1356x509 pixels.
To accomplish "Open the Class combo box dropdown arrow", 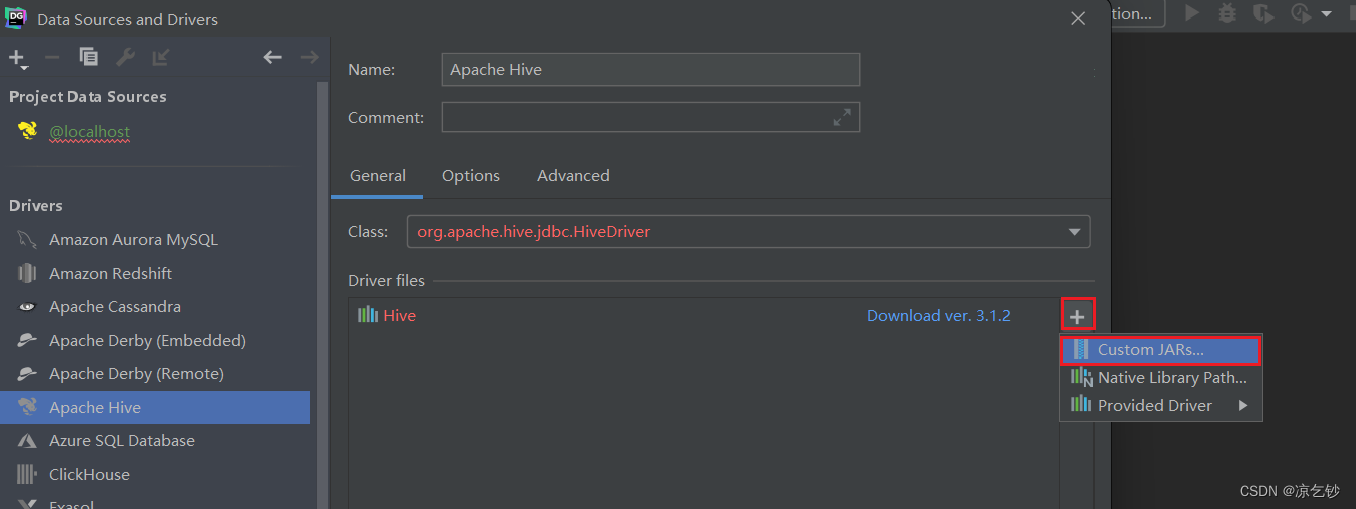I will tap(1075, 232).
